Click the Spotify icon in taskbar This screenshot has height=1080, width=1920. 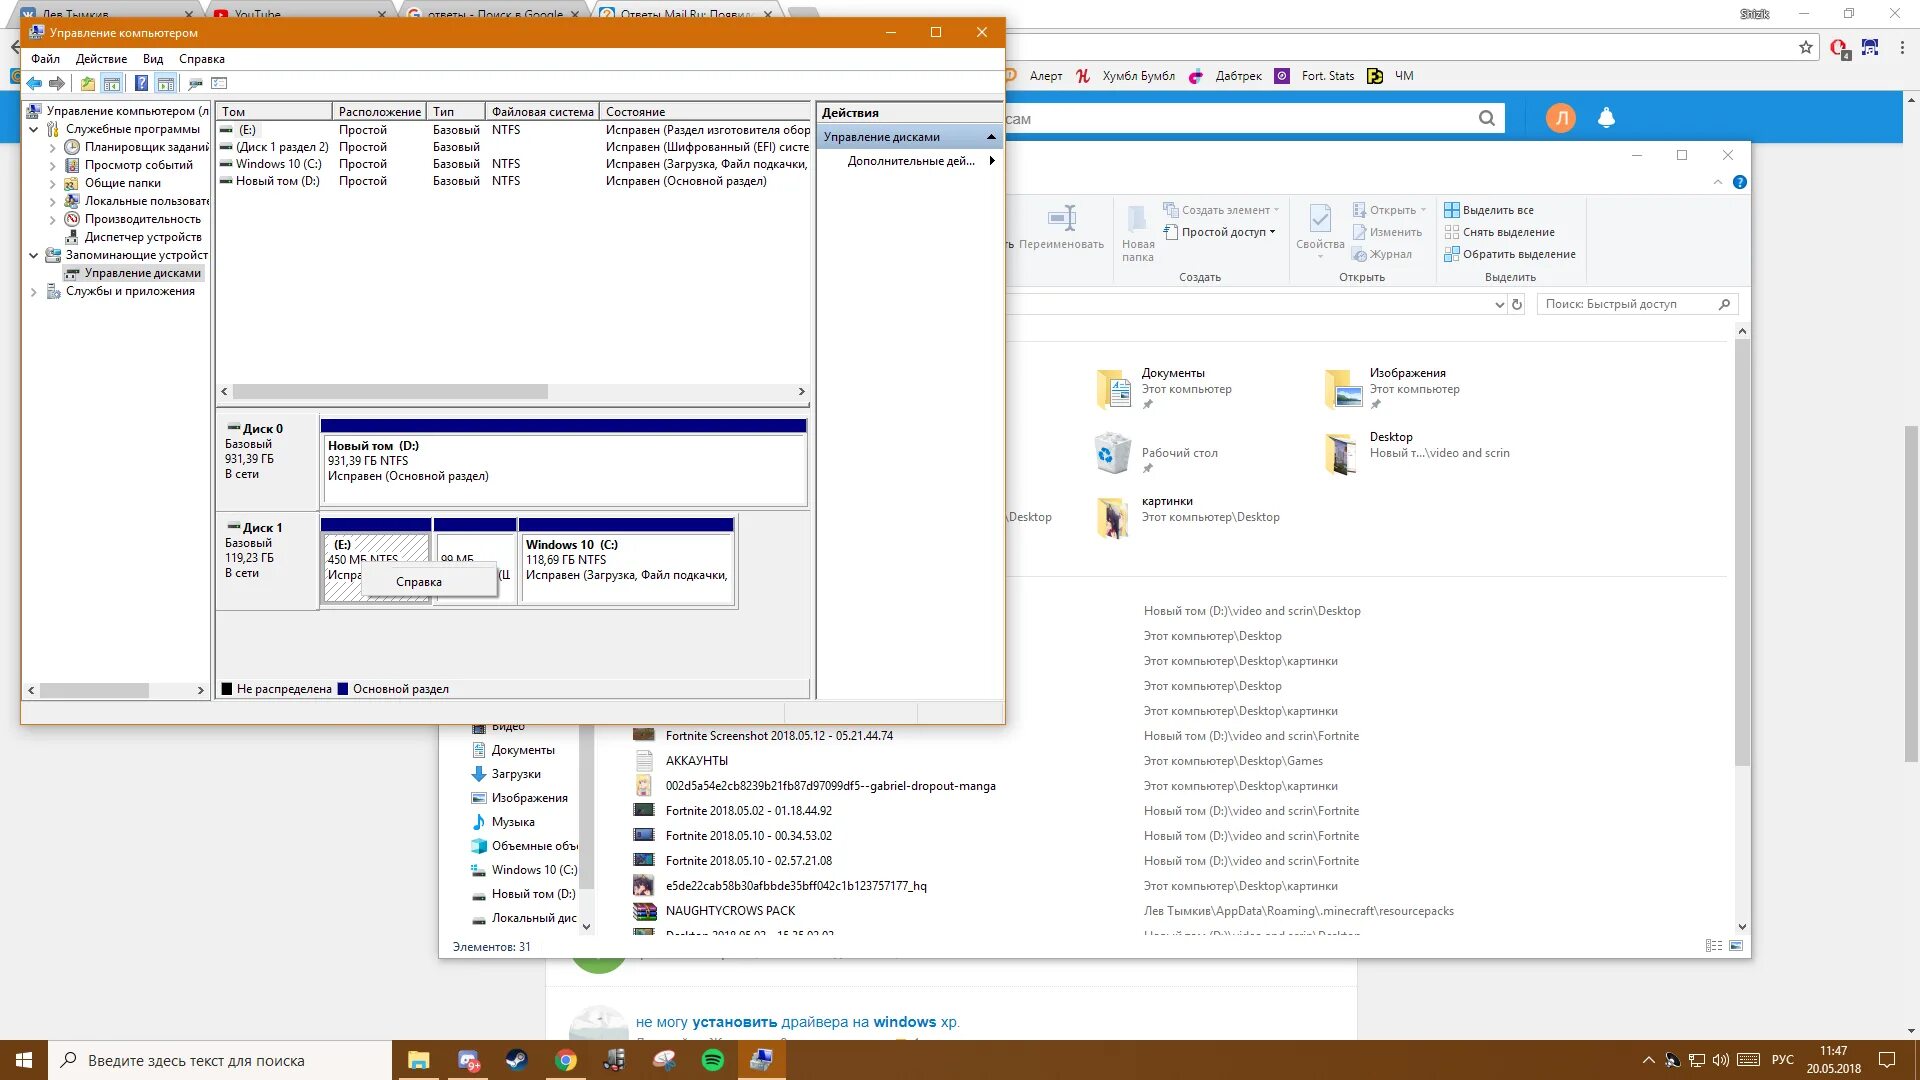coord(713,1060)
